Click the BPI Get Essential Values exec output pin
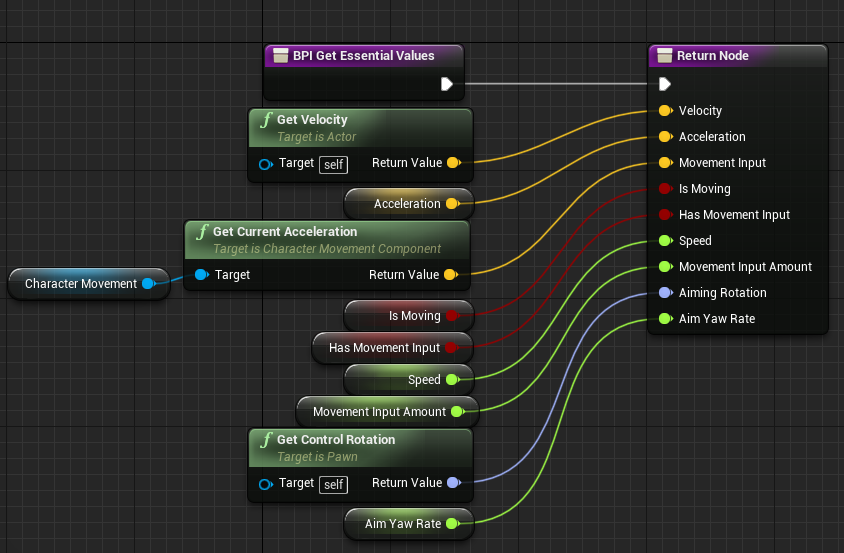Screen dimensions: 844x553 point(447,84)
